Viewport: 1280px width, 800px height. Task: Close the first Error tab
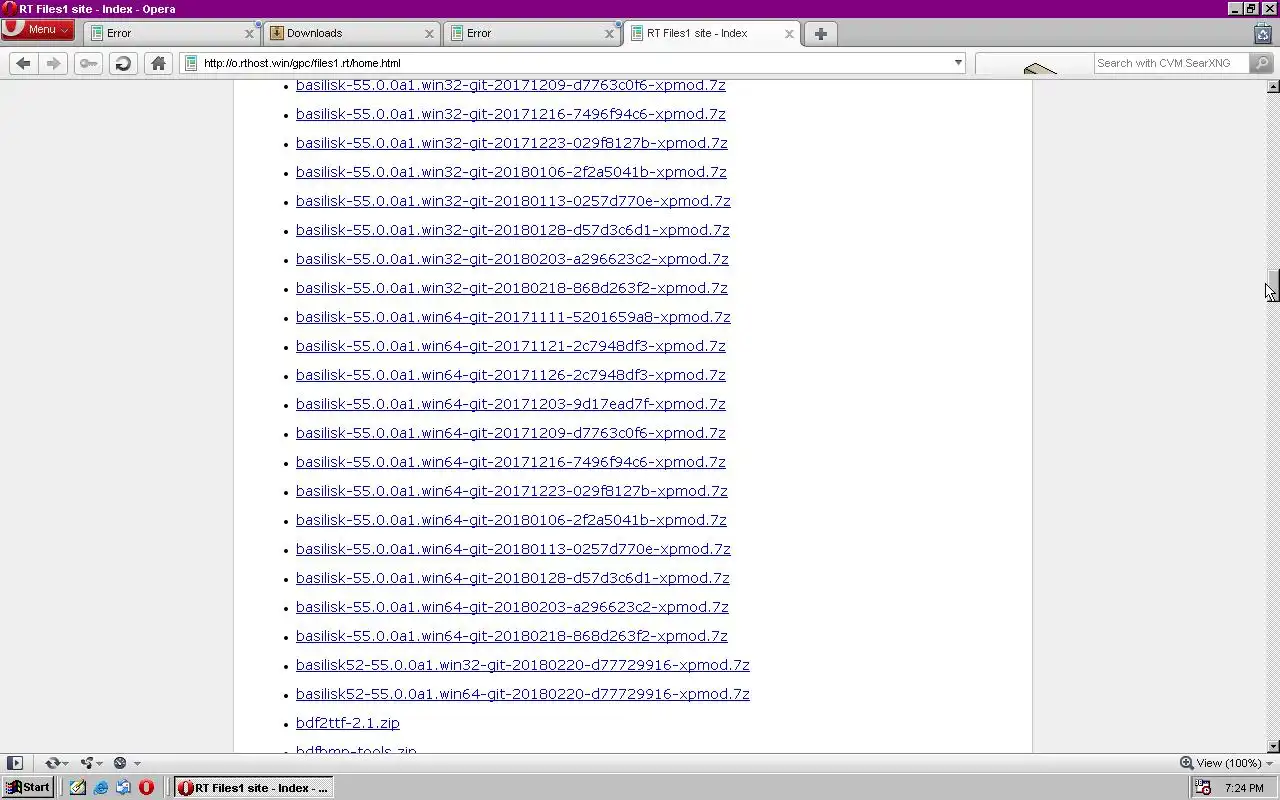click(249, 33)
